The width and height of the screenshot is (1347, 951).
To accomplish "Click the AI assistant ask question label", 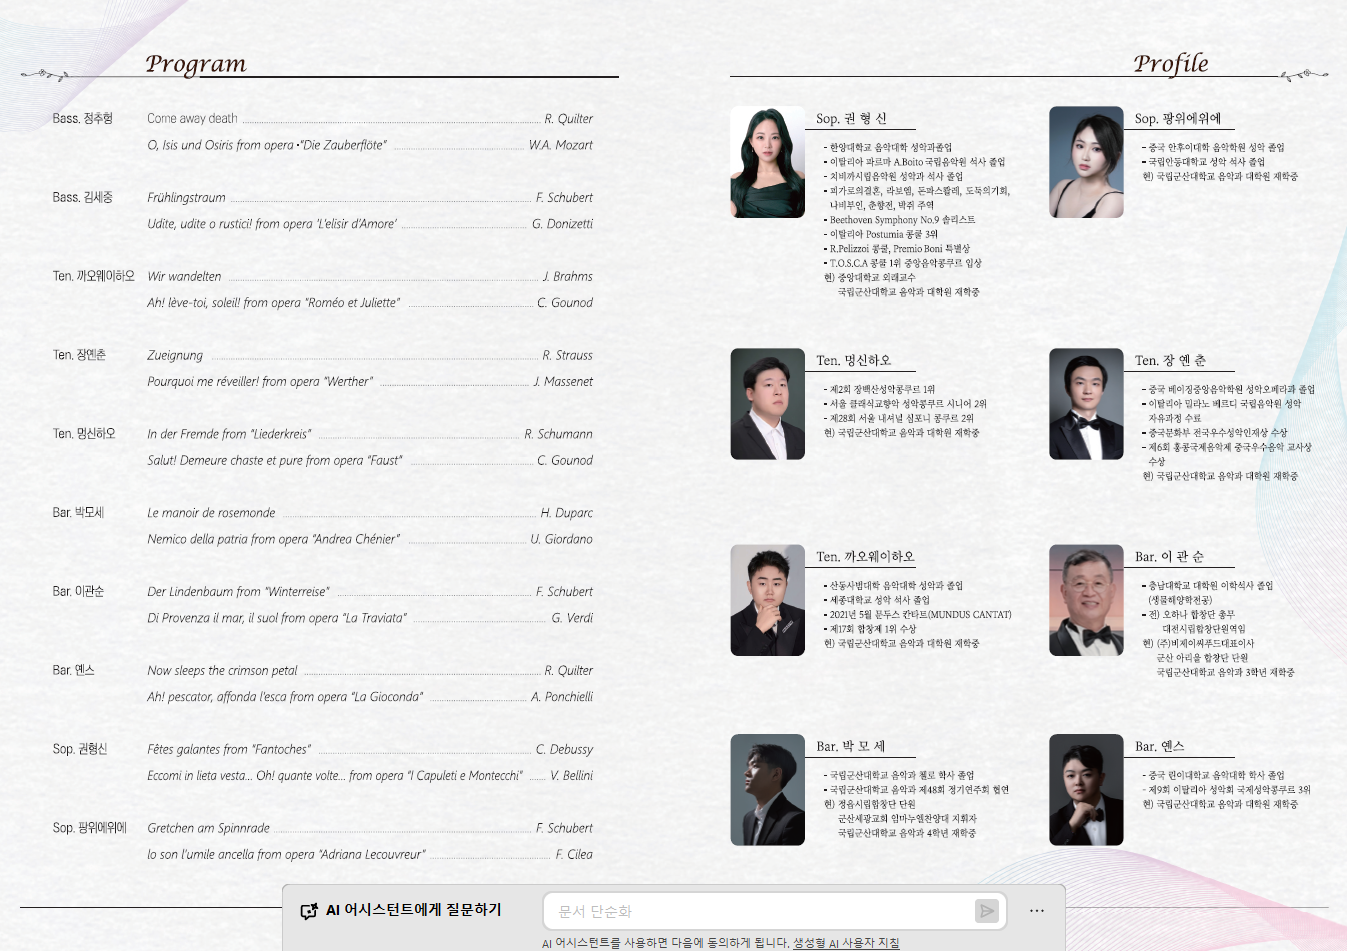I will pos(414,910).
